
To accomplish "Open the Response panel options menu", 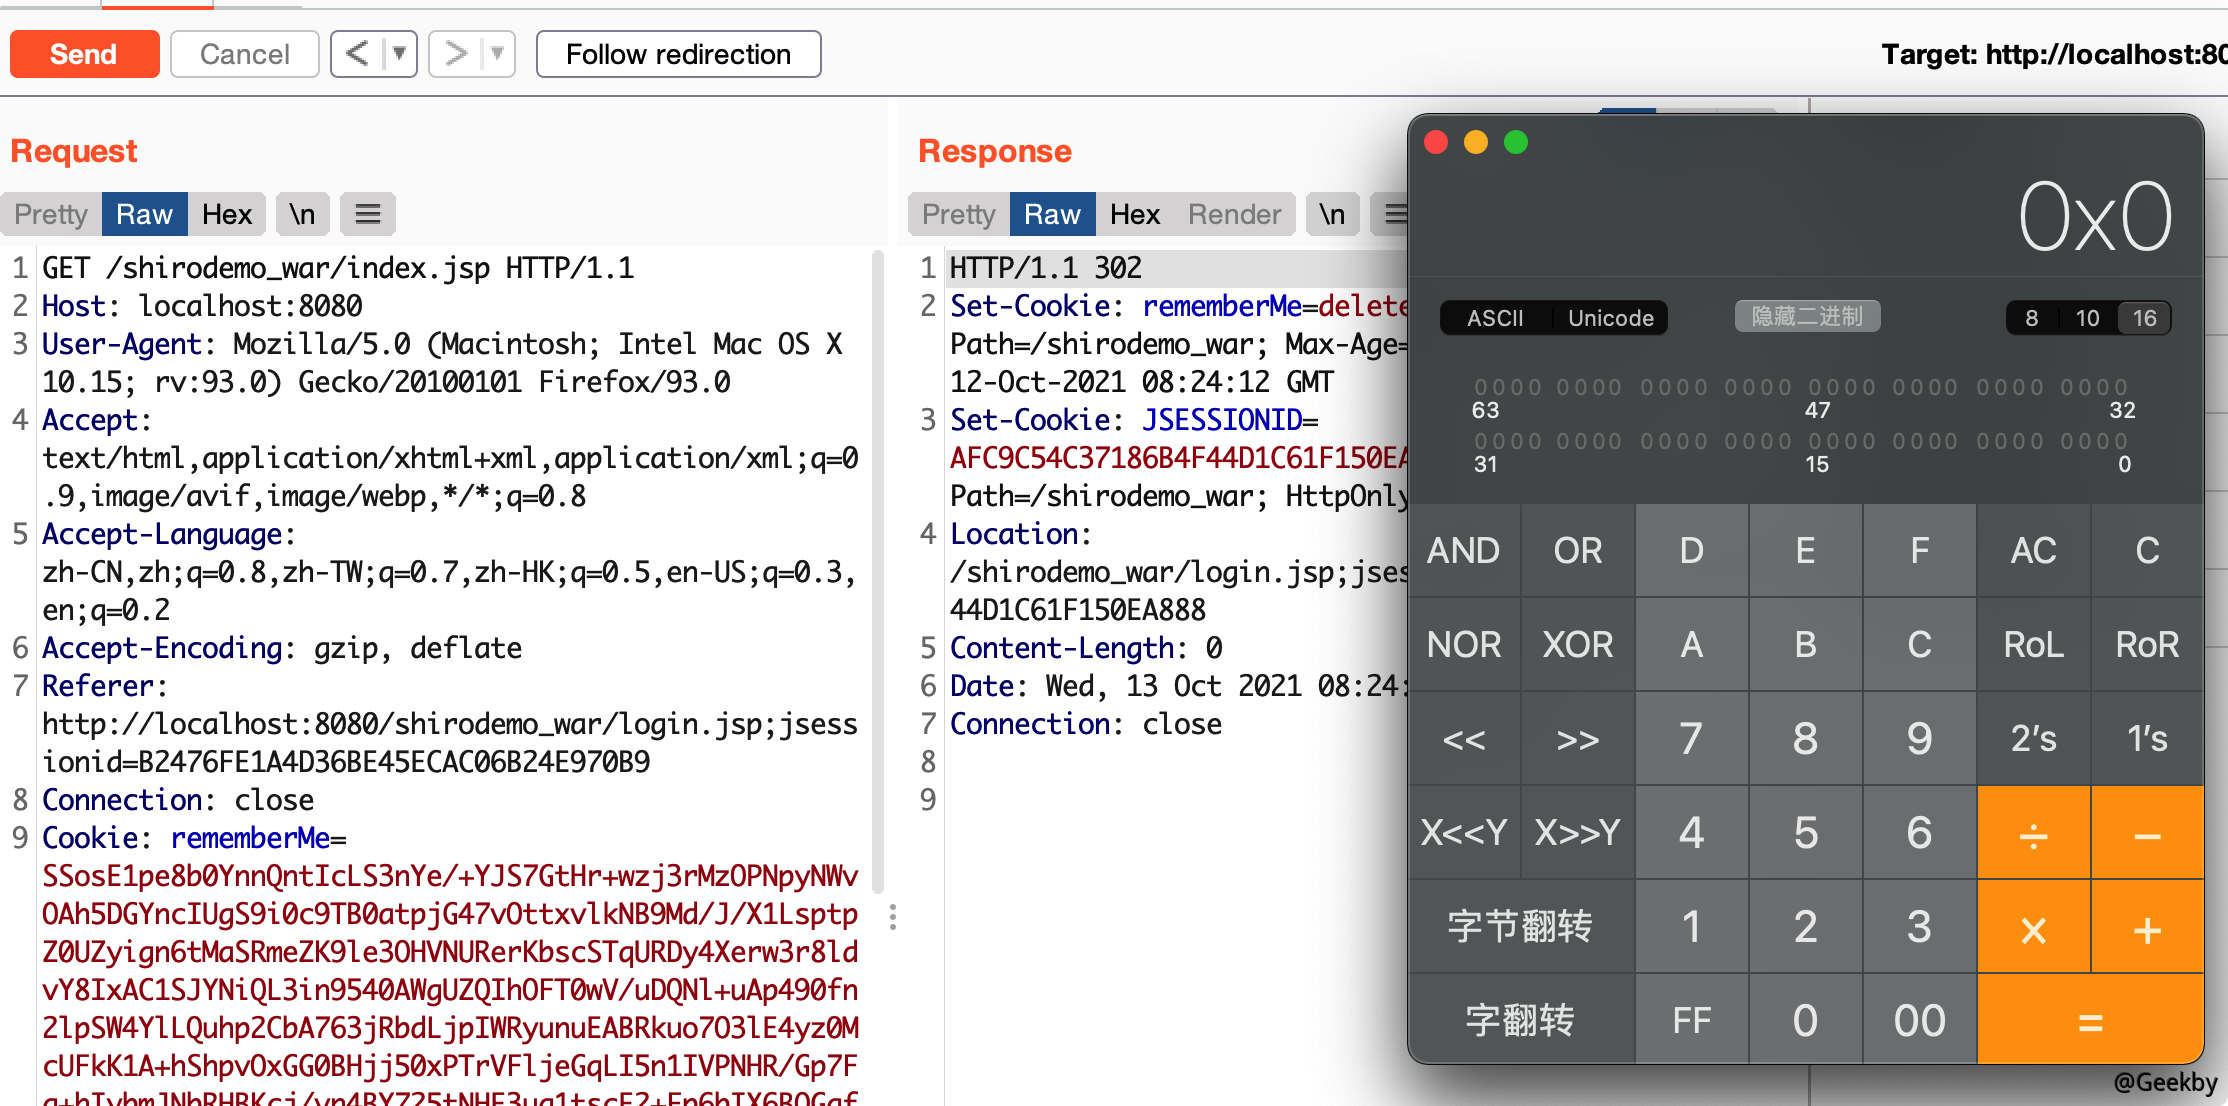I will (1396, 213).
